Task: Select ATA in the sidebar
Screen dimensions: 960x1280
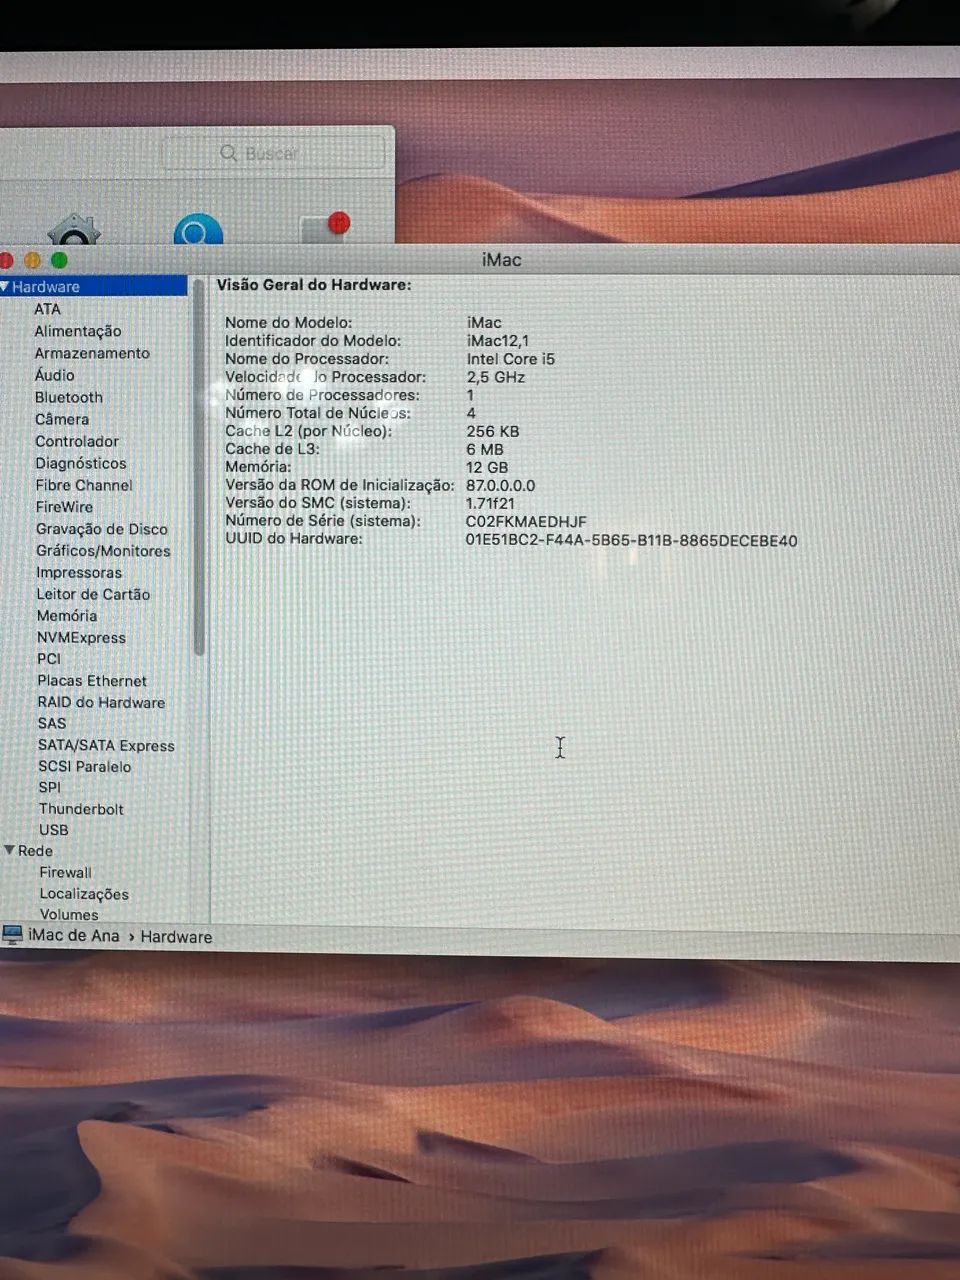Action: (47, 309)
